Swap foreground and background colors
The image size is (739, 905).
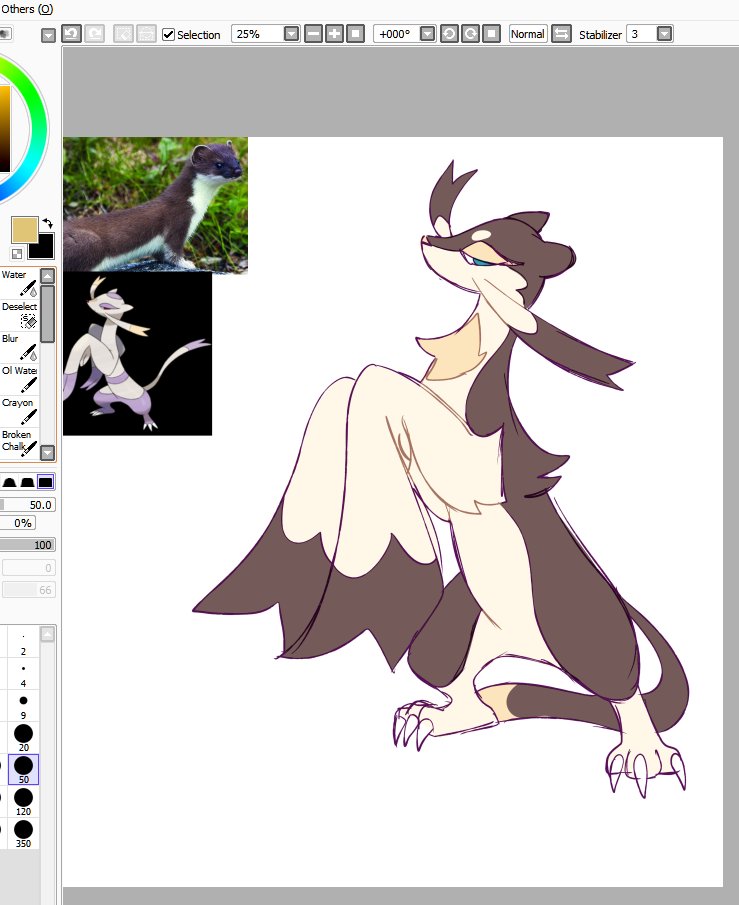point(47,223)
